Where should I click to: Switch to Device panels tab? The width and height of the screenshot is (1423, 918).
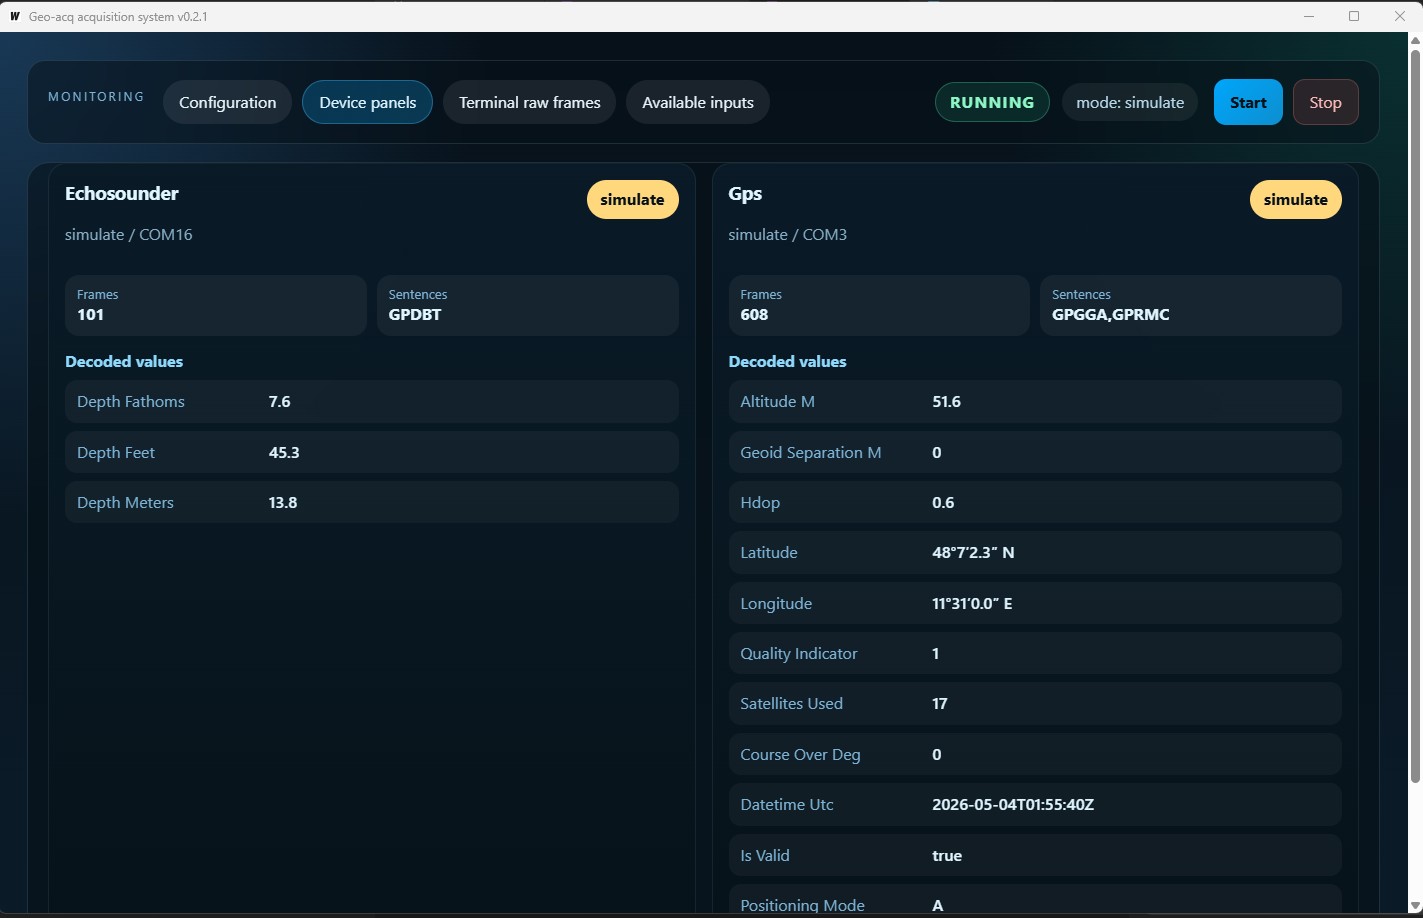tap(367, 102)
